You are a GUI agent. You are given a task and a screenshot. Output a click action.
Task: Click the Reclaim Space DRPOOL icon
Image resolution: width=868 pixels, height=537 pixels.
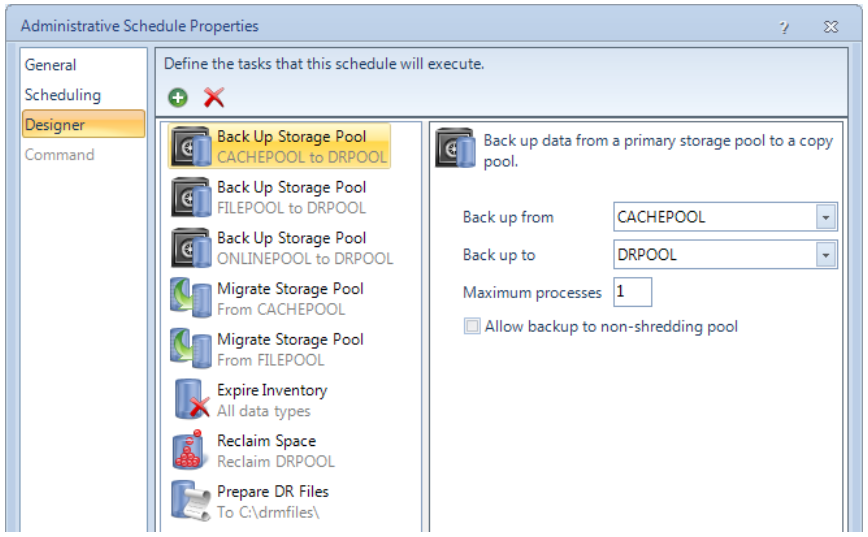[x=191, y=451]
